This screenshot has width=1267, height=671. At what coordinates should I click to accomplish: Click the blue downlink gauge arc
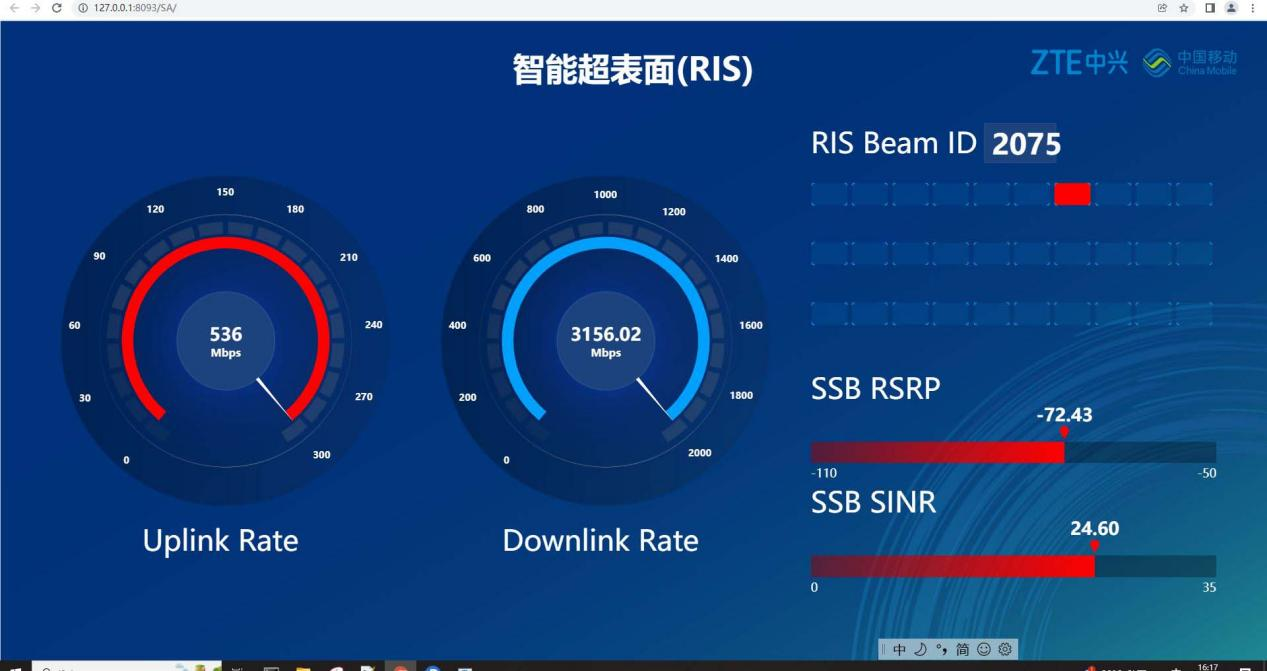click(x=606, y=244)
